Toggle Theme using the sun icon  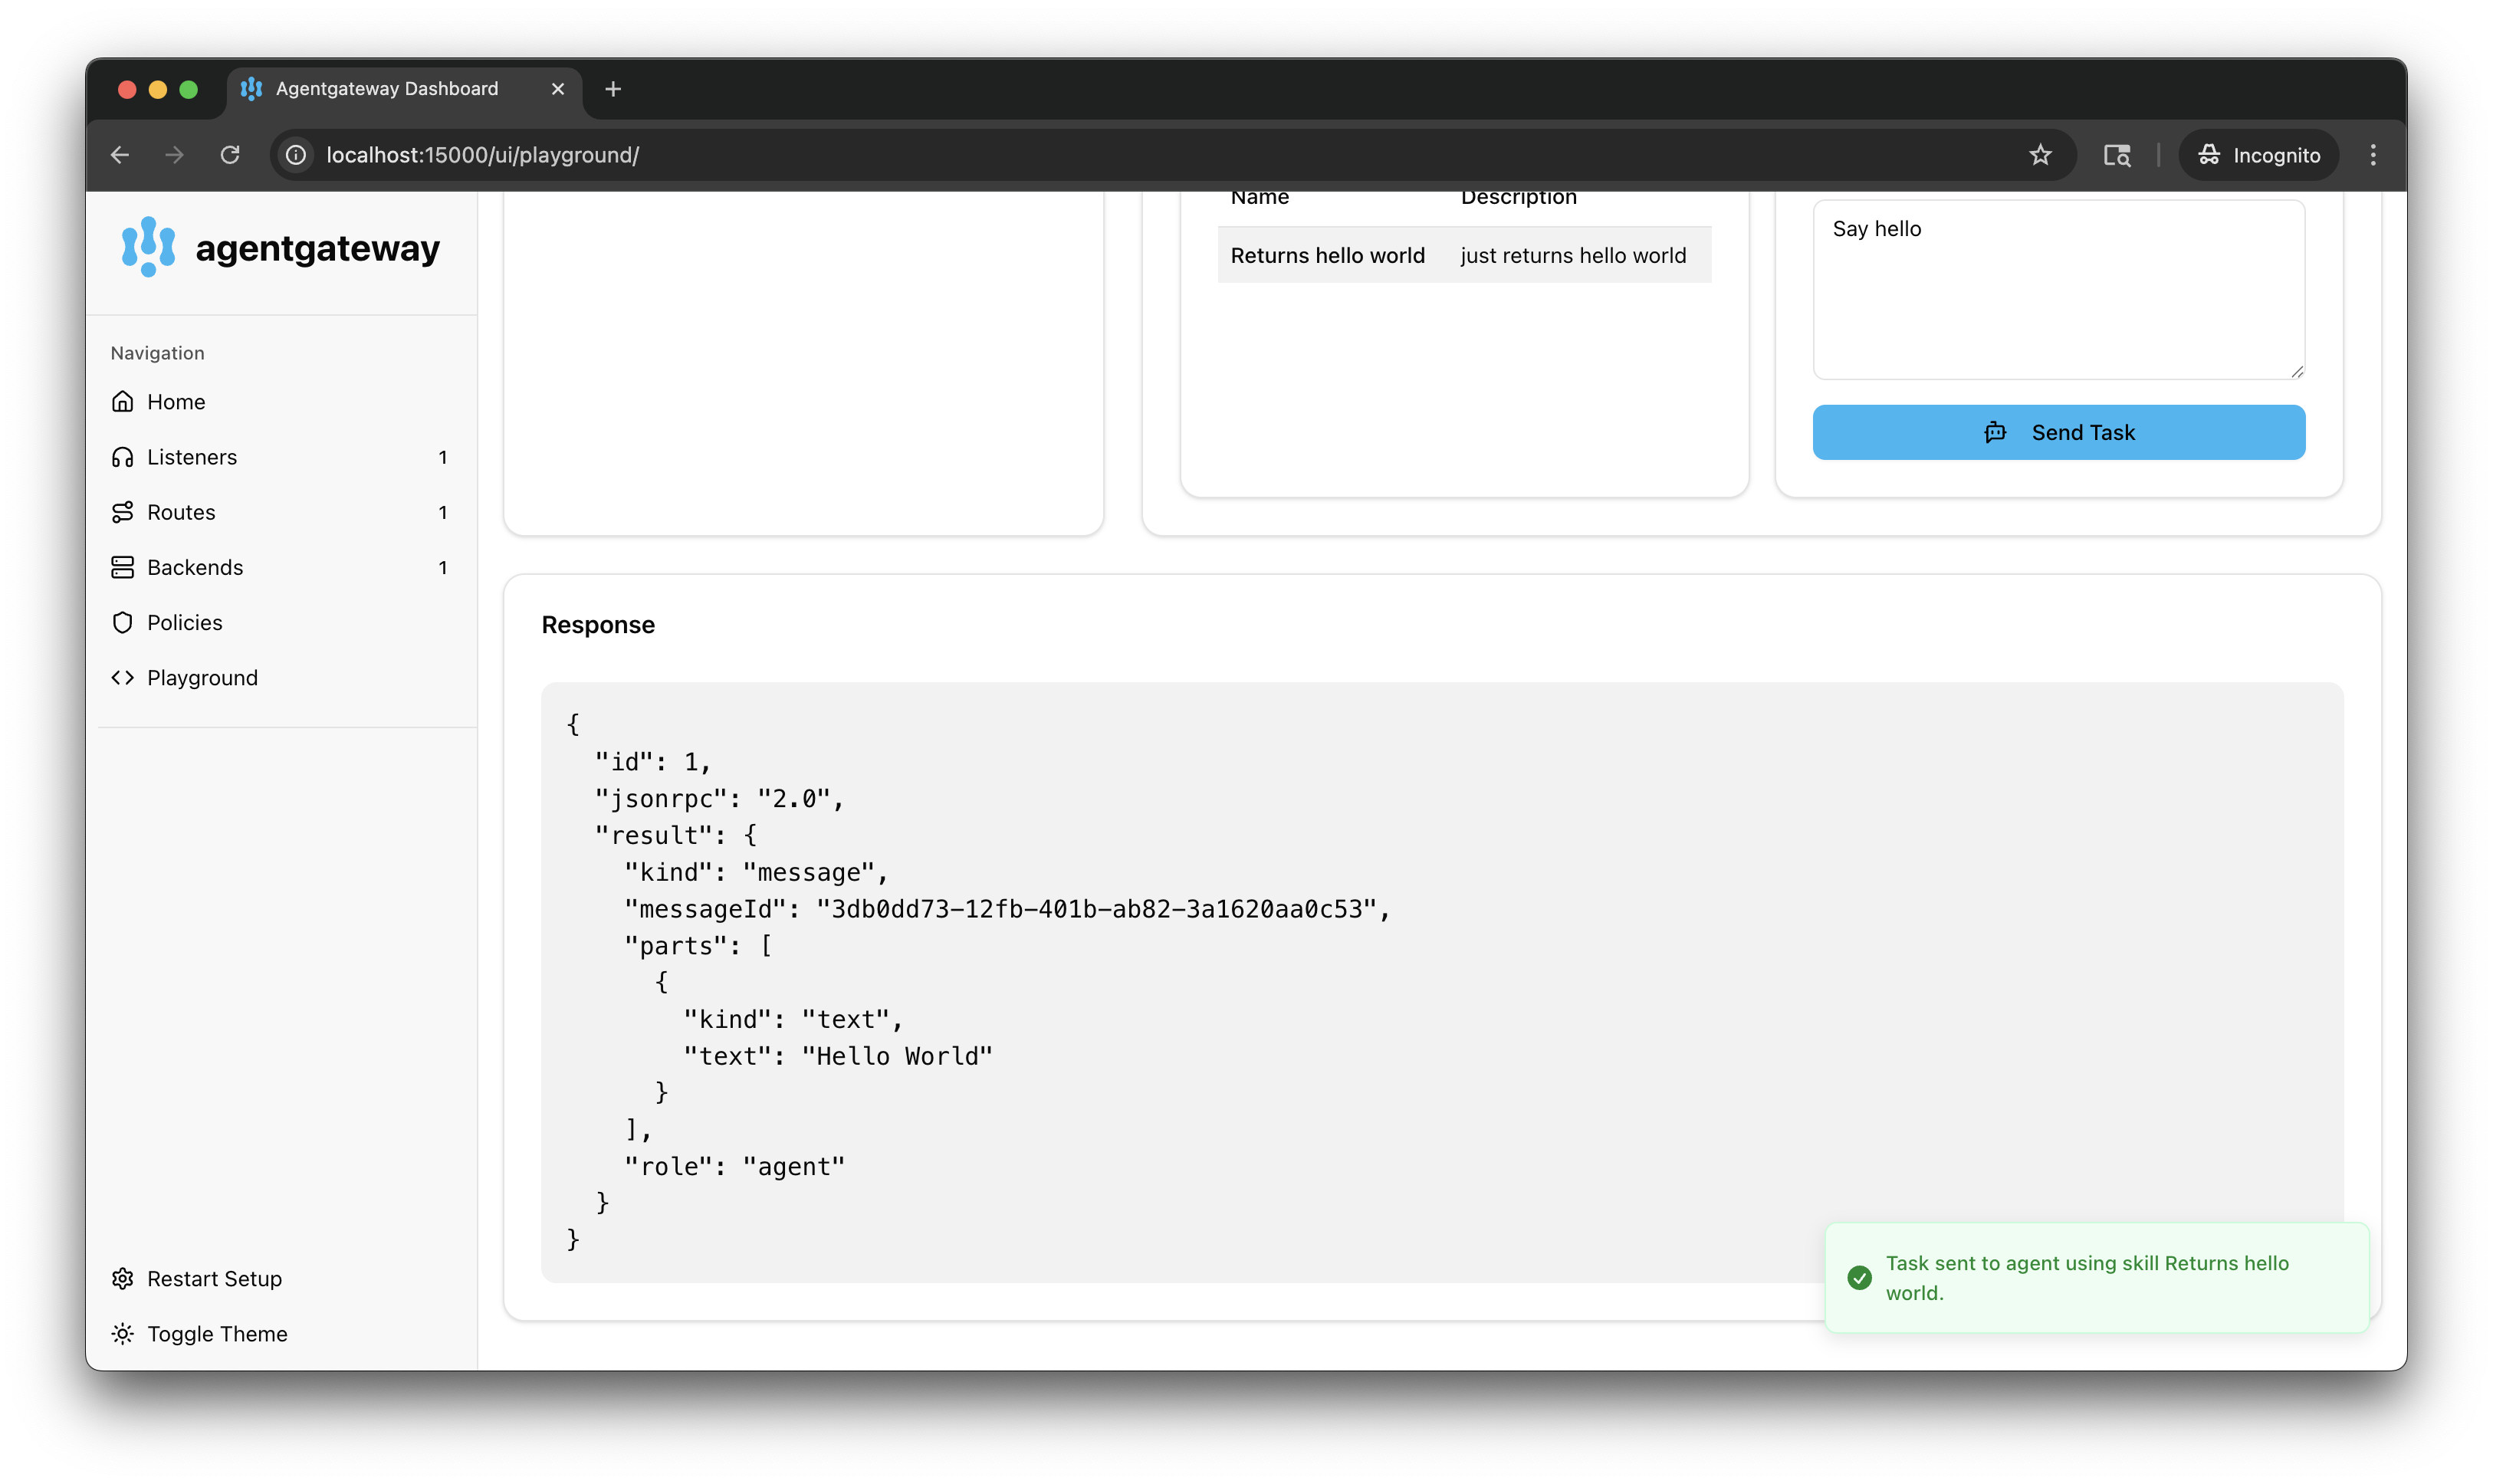pyautogui.click(x=122, y=1334)
